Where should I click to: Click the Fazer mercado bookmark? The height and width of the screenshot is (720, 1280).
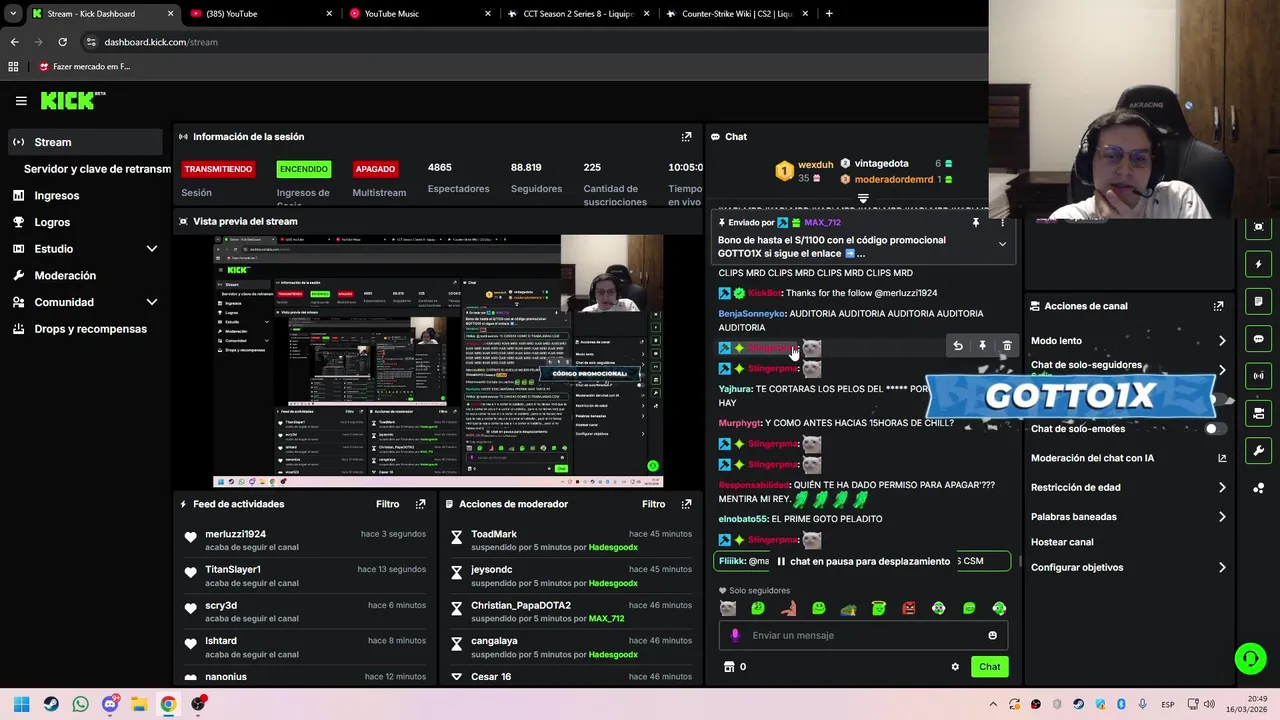(x=84, y=67)
